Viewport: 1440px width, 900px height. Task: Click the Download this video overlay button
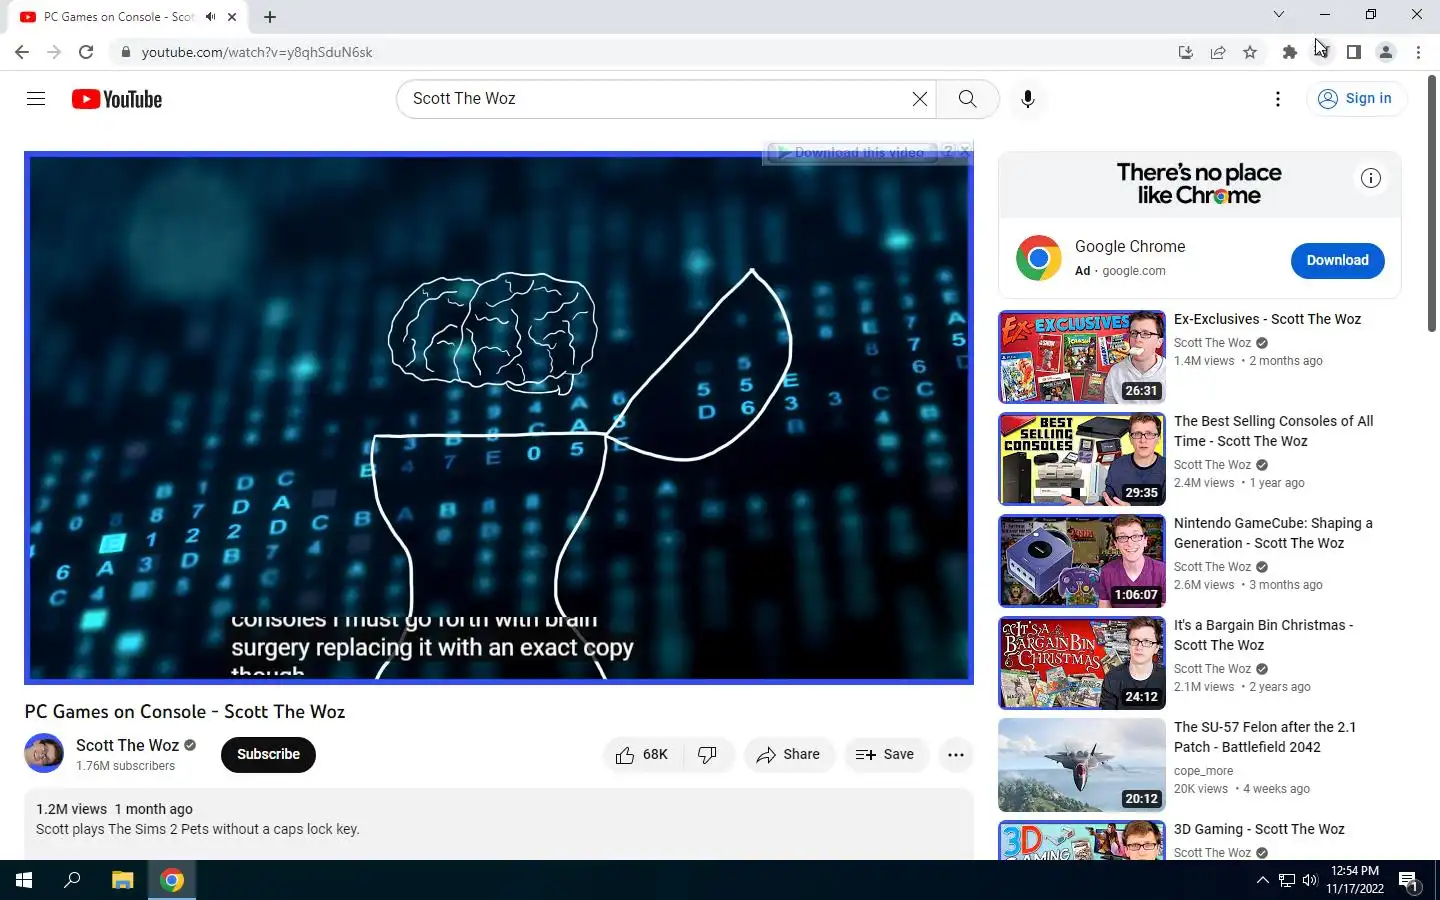pos(850,152)
